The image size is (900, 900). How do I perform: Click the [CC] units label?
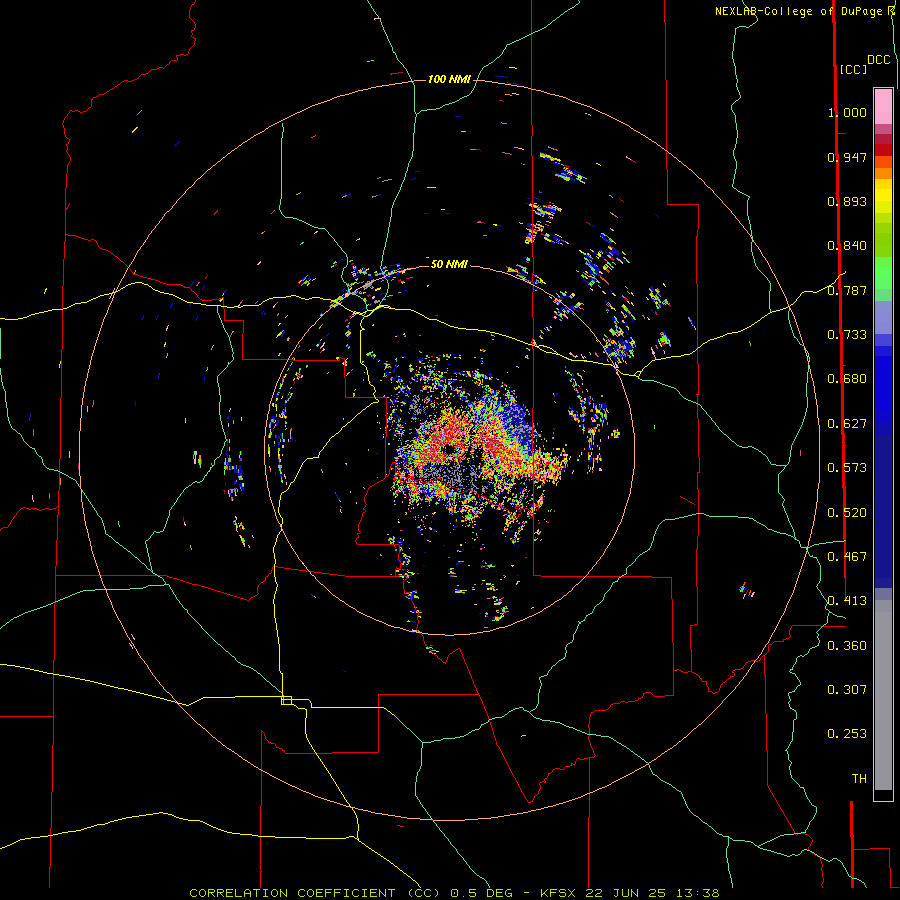[853, 69]
